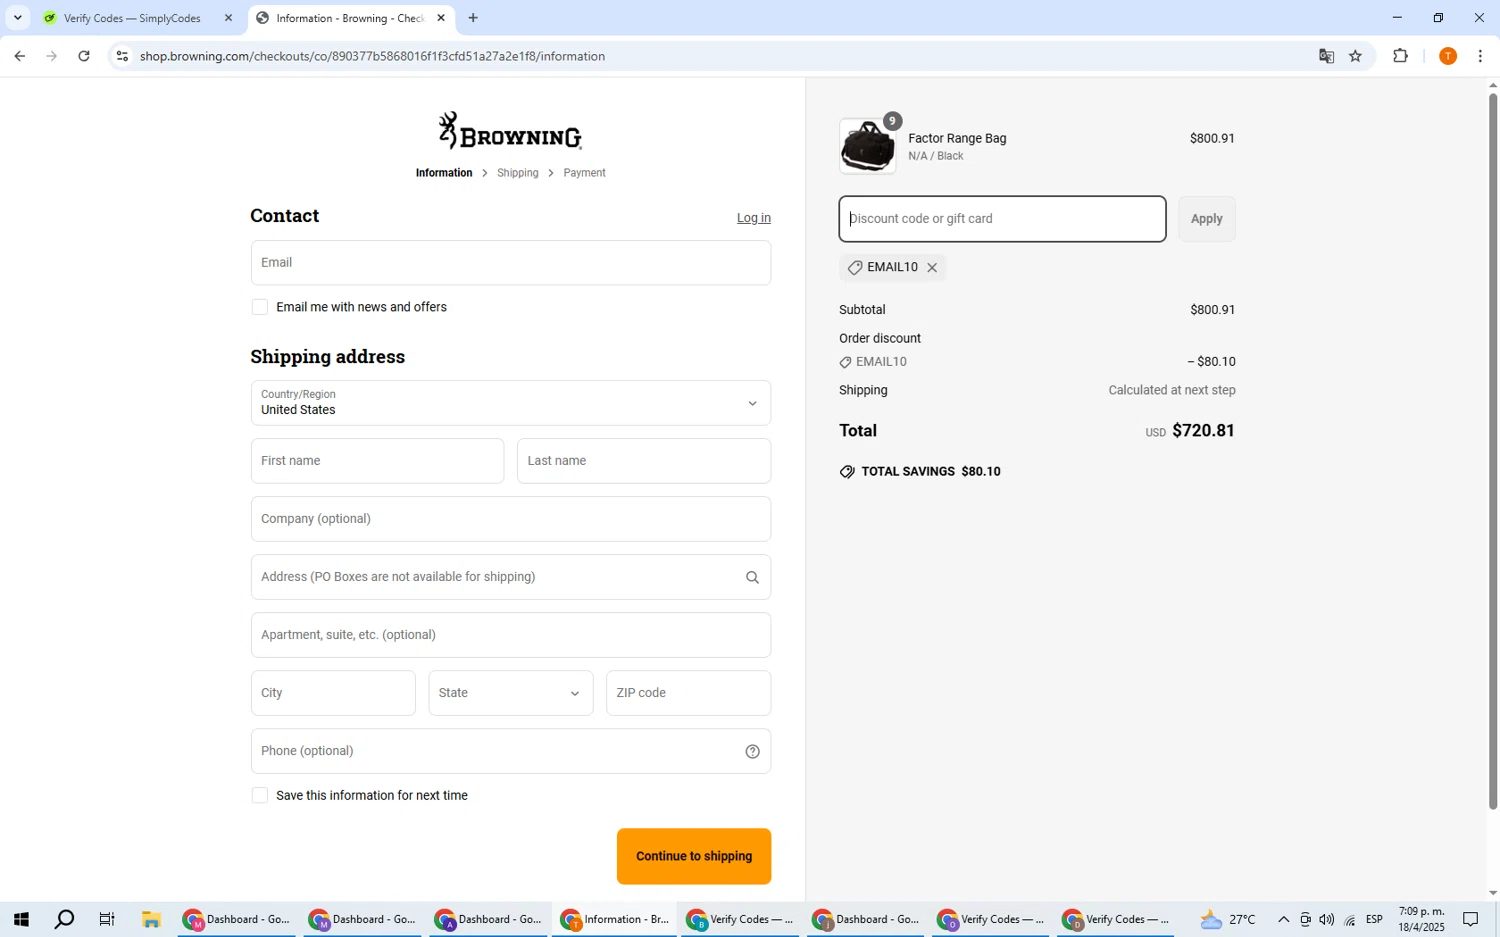The height and width of the screenshot is (937, 1500).
Task: Open the Information - Br... taskbar window
Action: pyautogui.click(x=614, y=920)
